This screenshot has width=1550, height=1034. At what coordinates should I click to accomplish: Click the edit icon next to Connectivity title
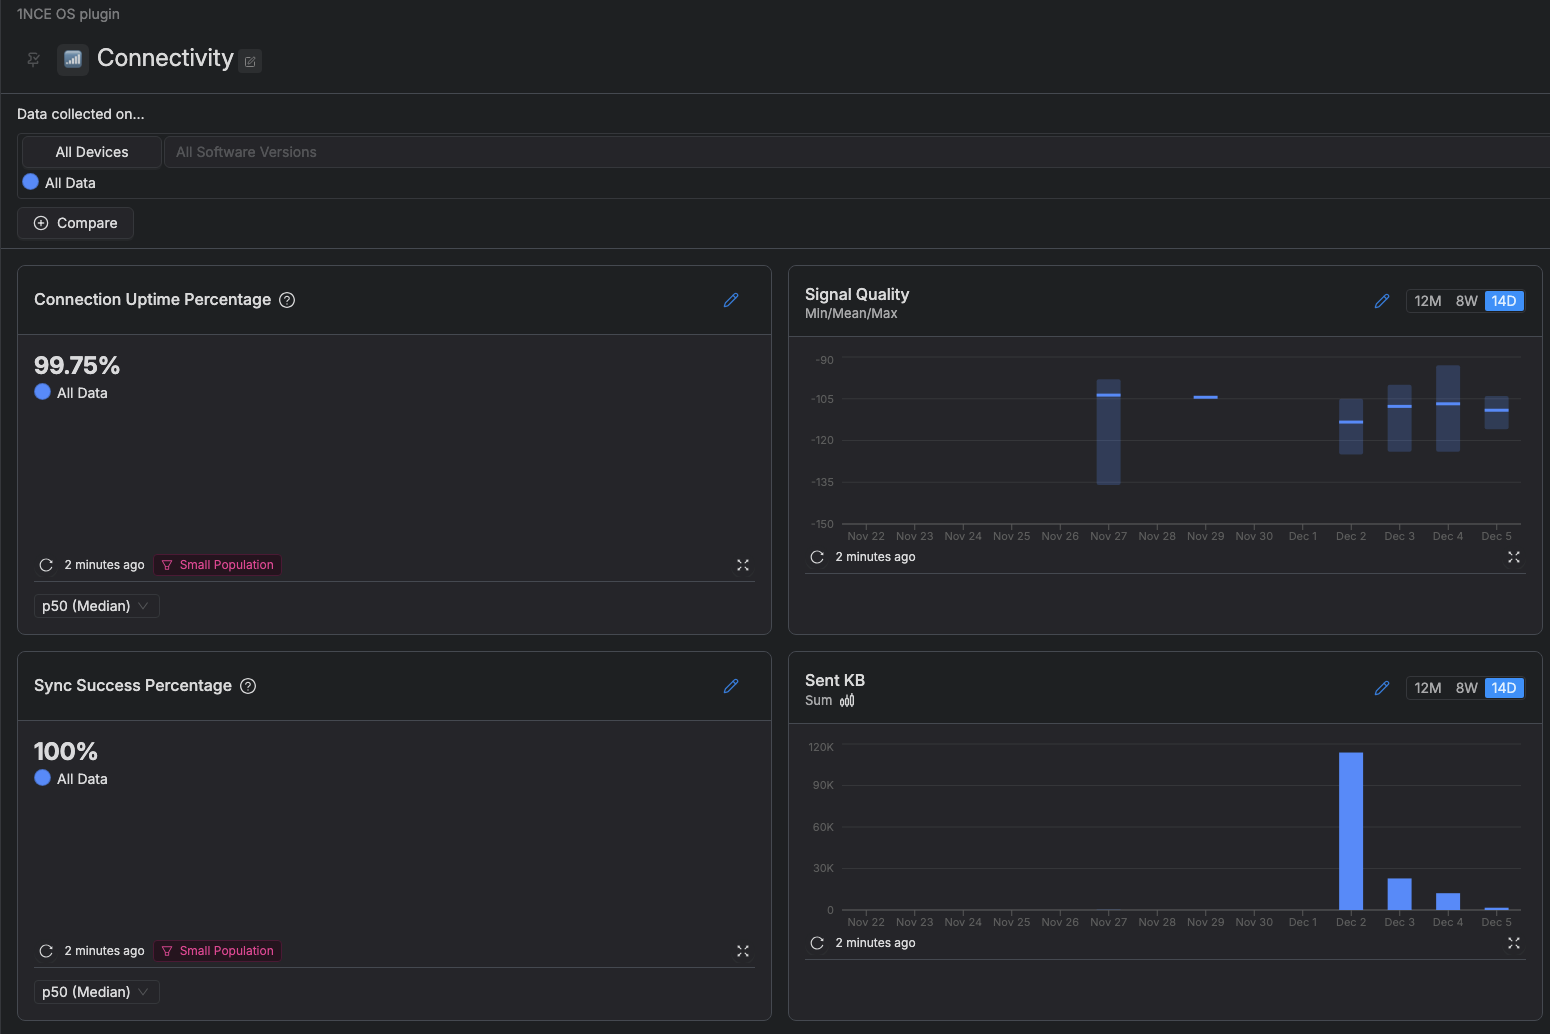pyautogui.click(x=251, y=62)
